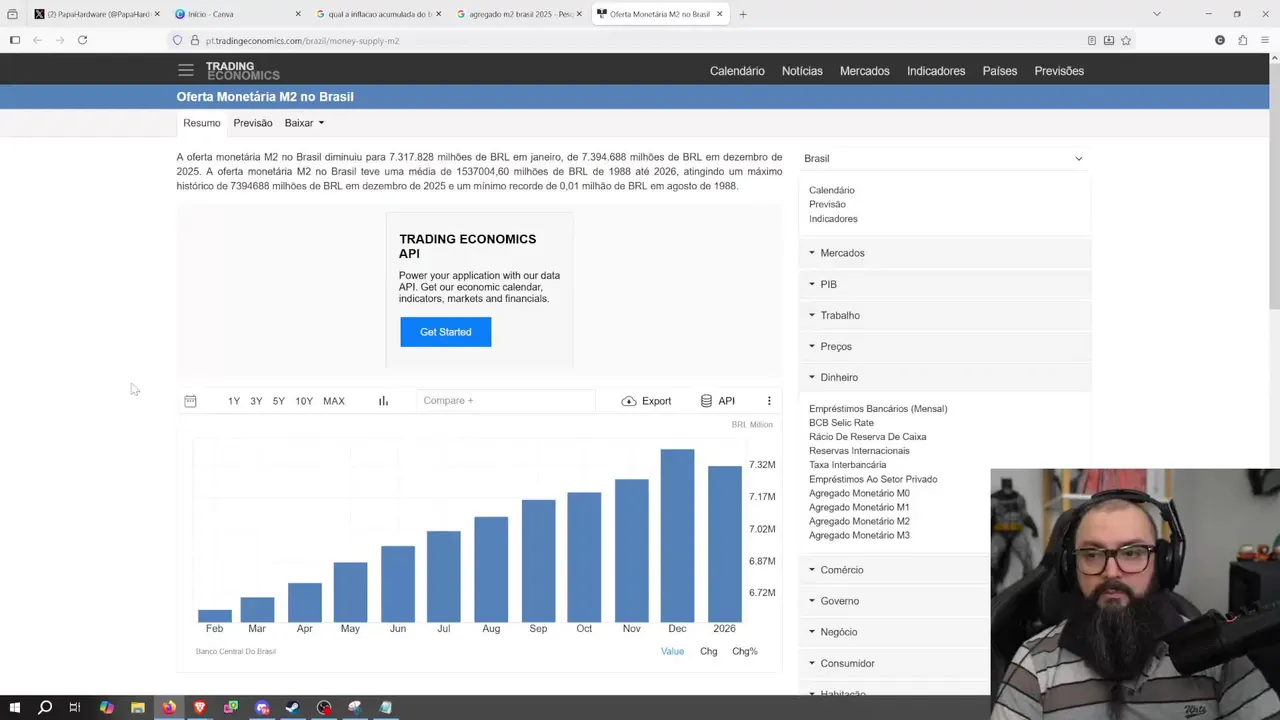The width and height of the screenshot is (1280, 720).
Task: Reload the page in the browser
Action: [x=82, y=40]
